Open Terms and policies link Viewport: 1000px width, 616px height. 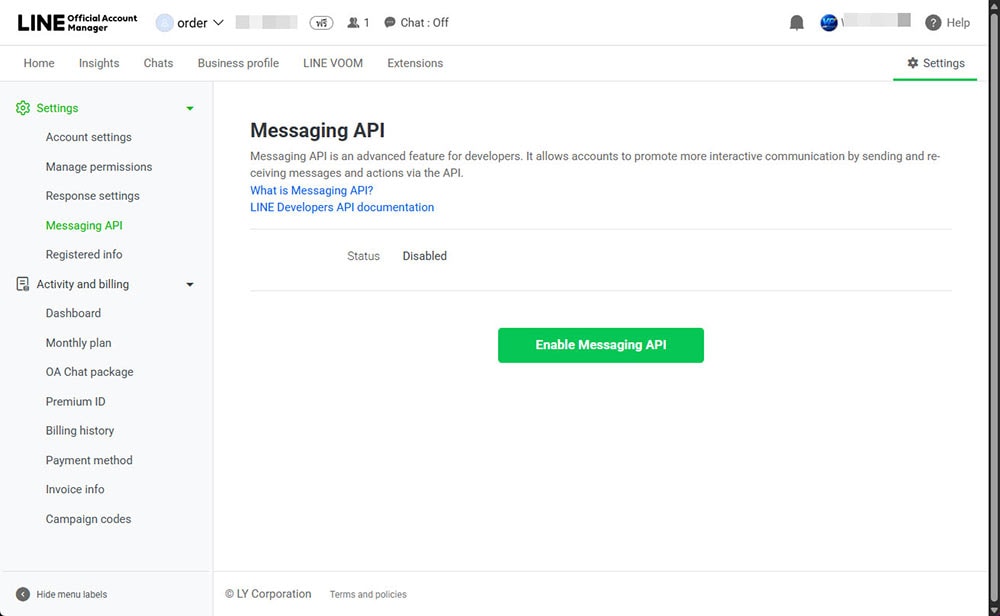(x=368, y=594)
